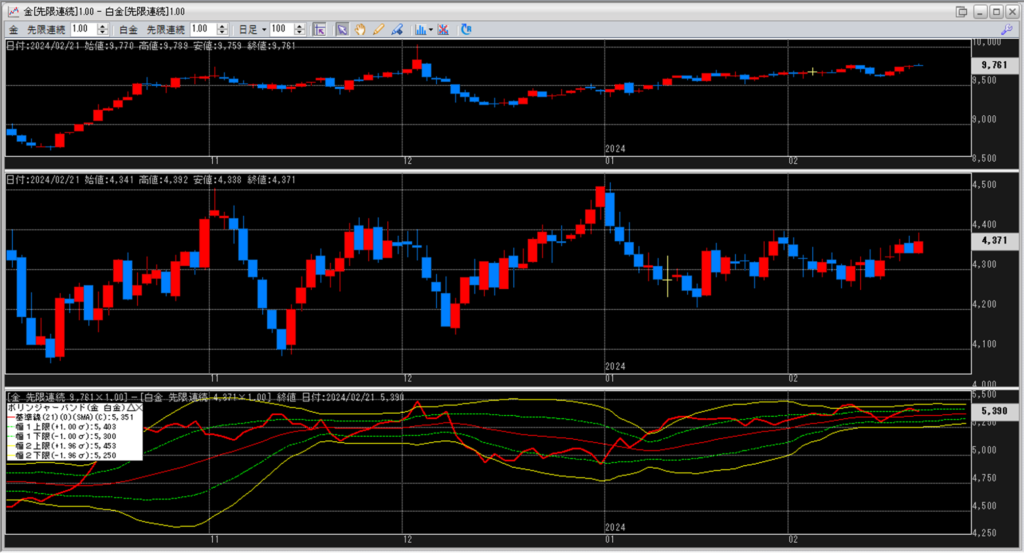This screenshot has height=553, width=1024.
Task: Click the cascade windows icon in title bar
Action: coord(961,11)
